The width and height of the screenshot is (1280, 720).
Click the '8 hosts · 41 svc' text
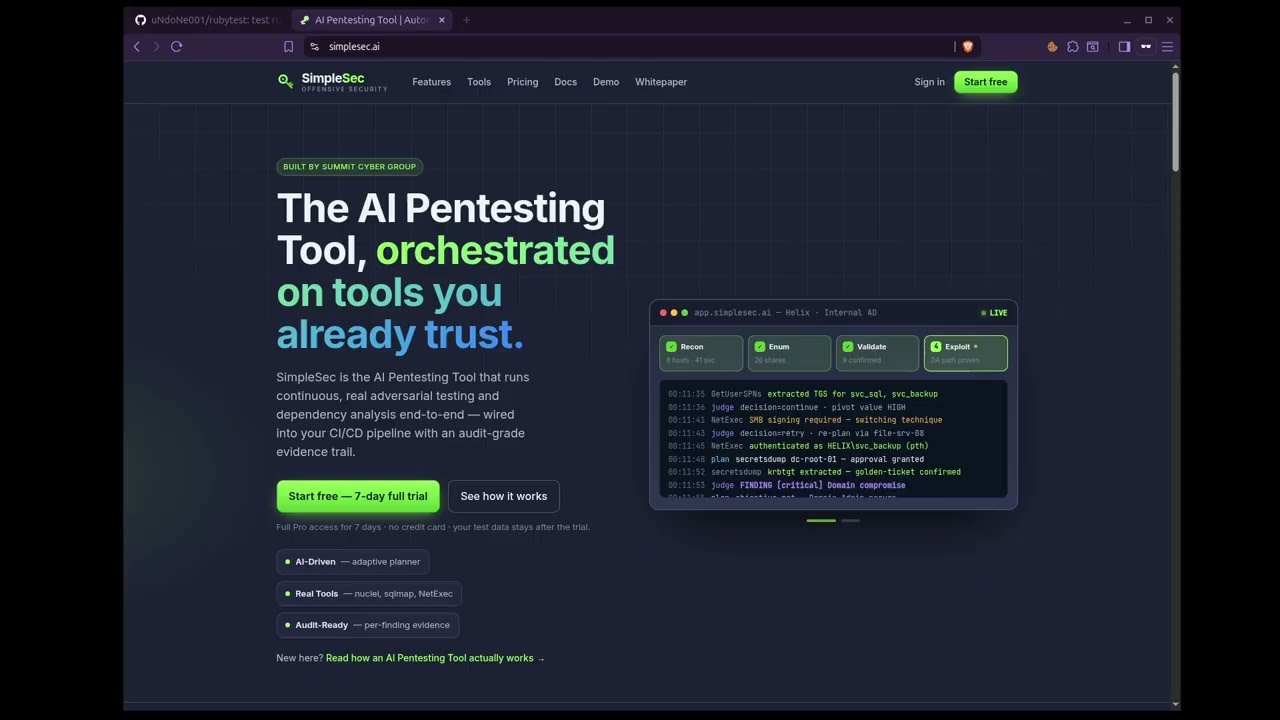[691, 360]
